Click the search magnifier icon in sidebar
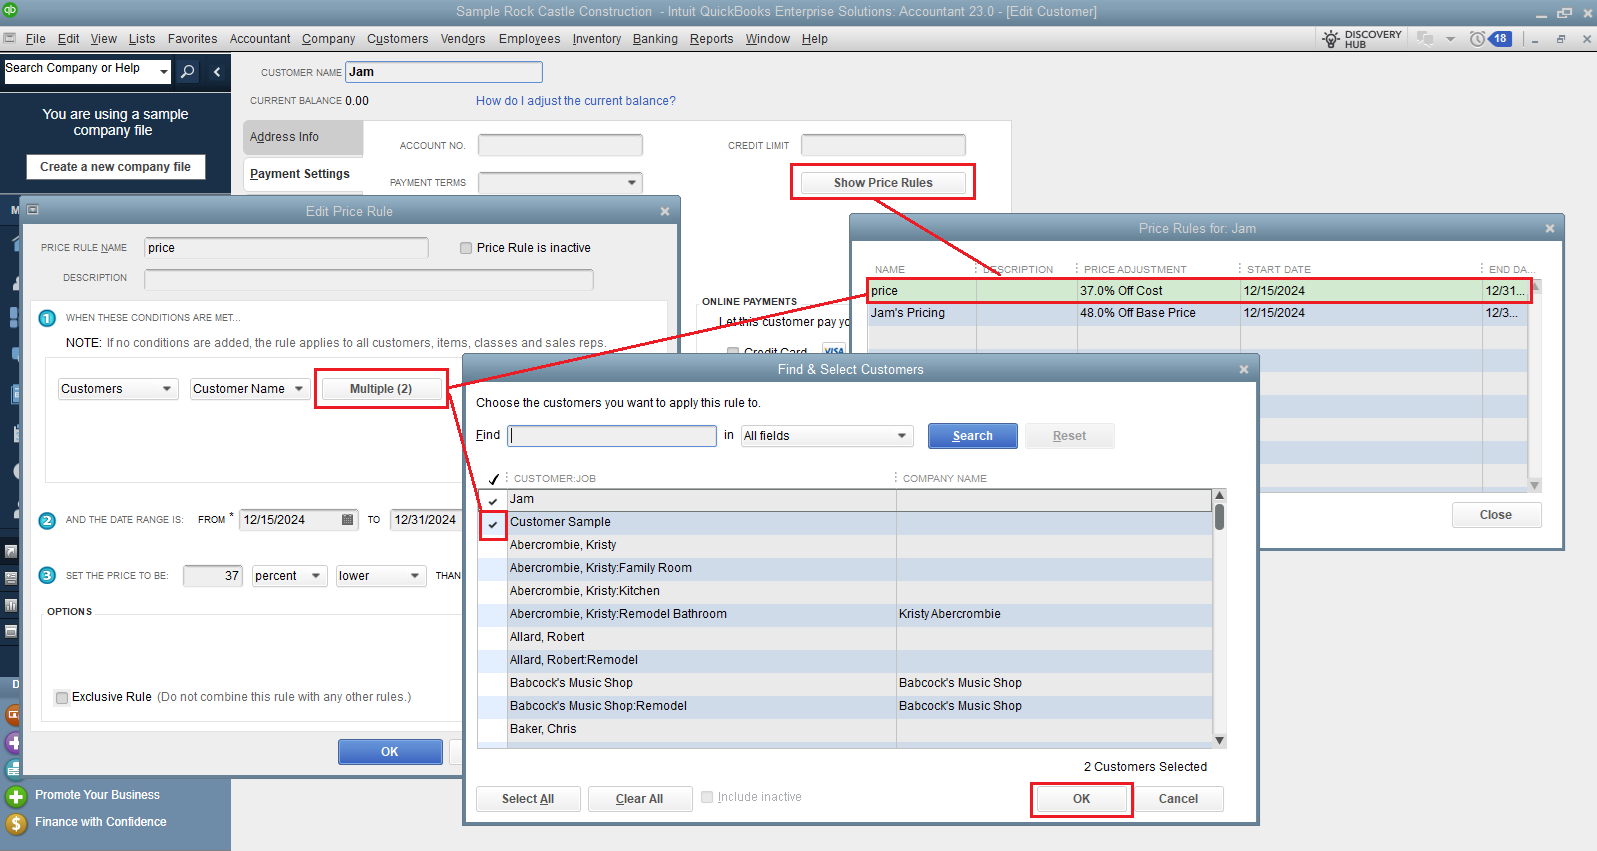 pos(187,71)
